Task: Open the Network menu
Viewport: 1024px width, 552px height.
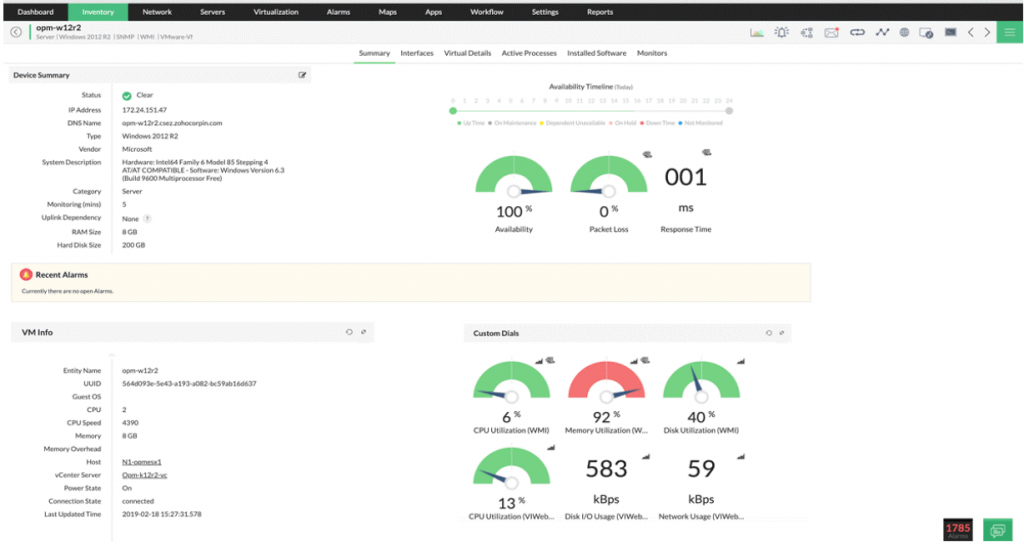Action: tap(157, 12)
